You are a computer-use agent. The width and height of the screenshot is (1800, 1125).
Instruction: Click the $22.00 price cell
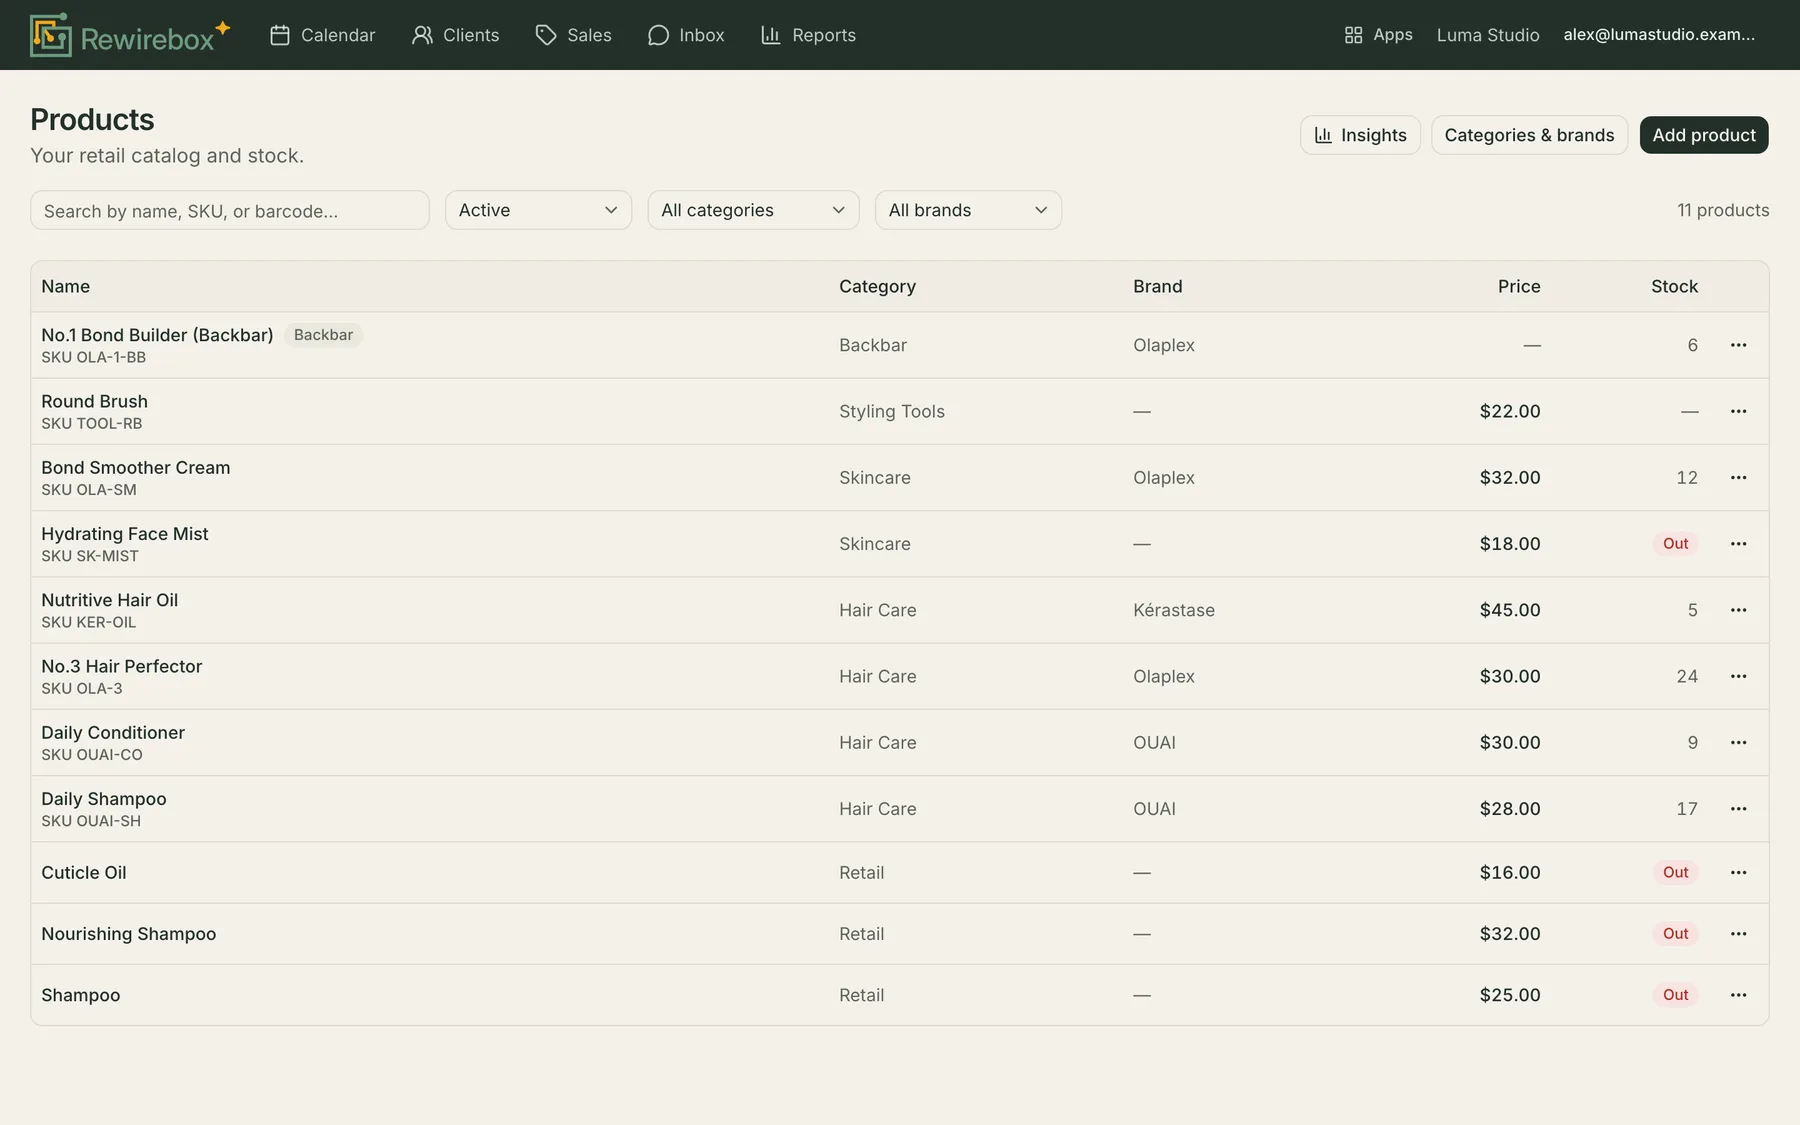[x=1510, y=411]
